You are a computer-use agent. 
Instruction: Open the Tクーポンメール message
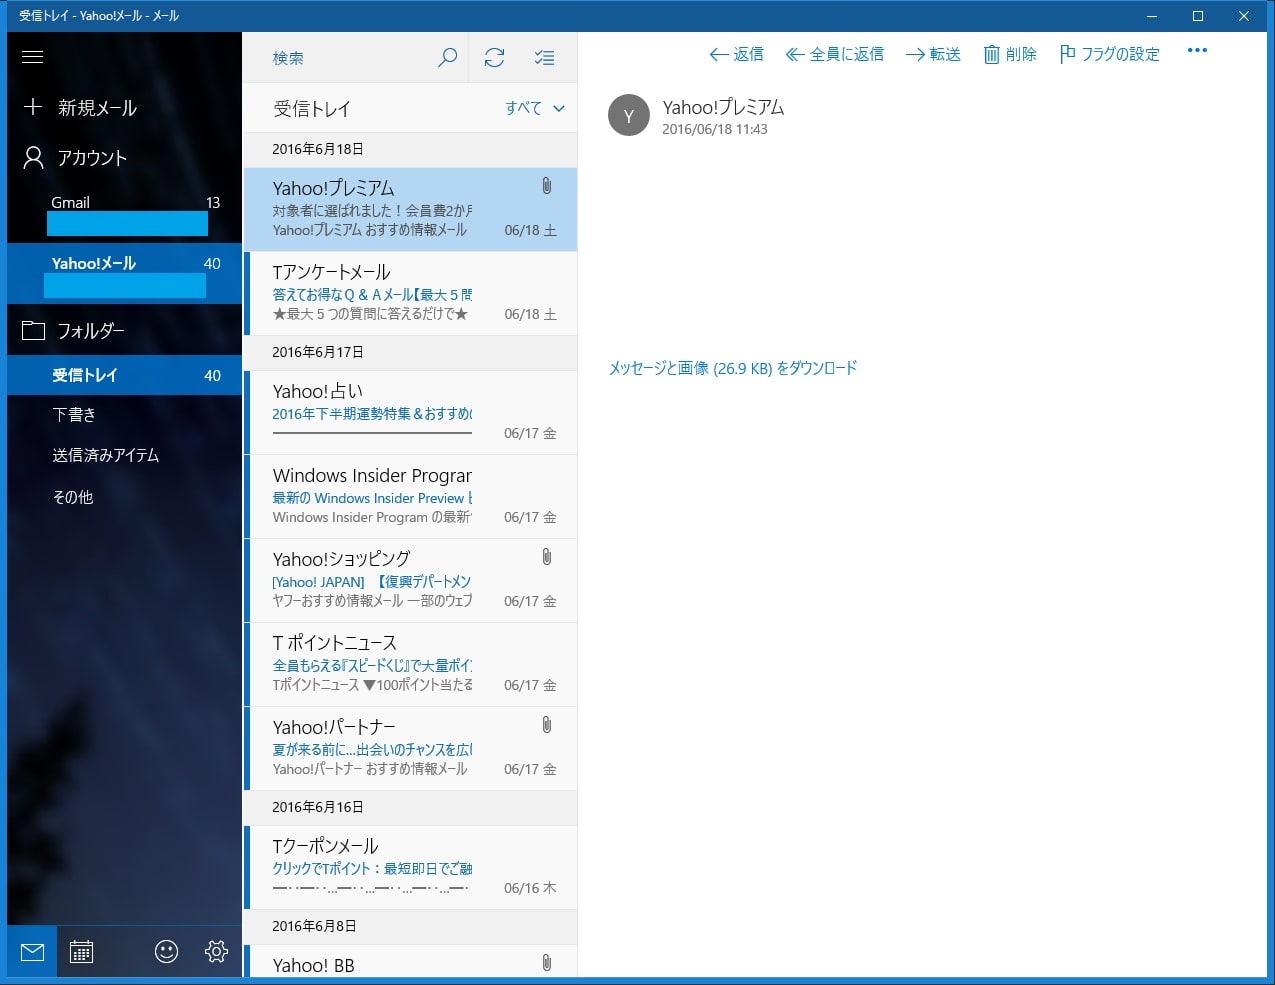coord(410,867)
